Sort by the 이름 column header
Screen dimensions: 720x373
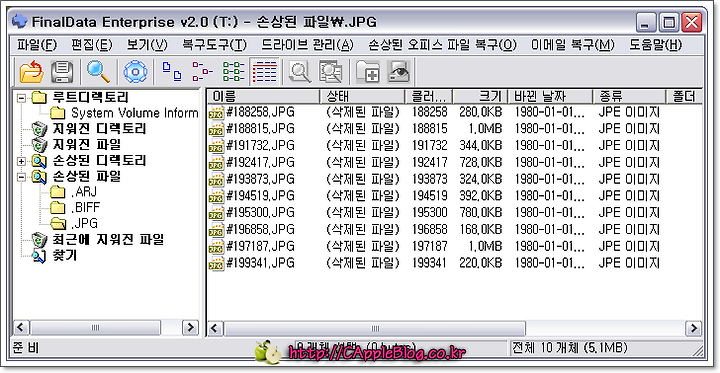264,97
